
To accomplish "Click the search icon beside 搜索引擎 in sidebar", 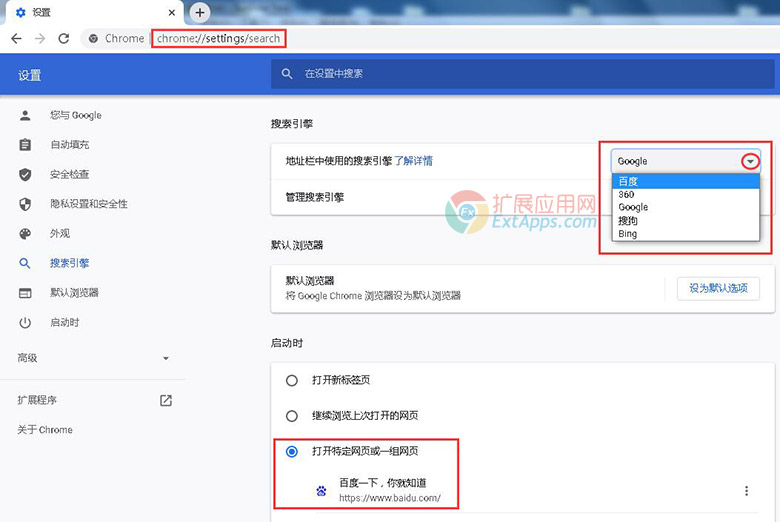I will tap(25, 263).
